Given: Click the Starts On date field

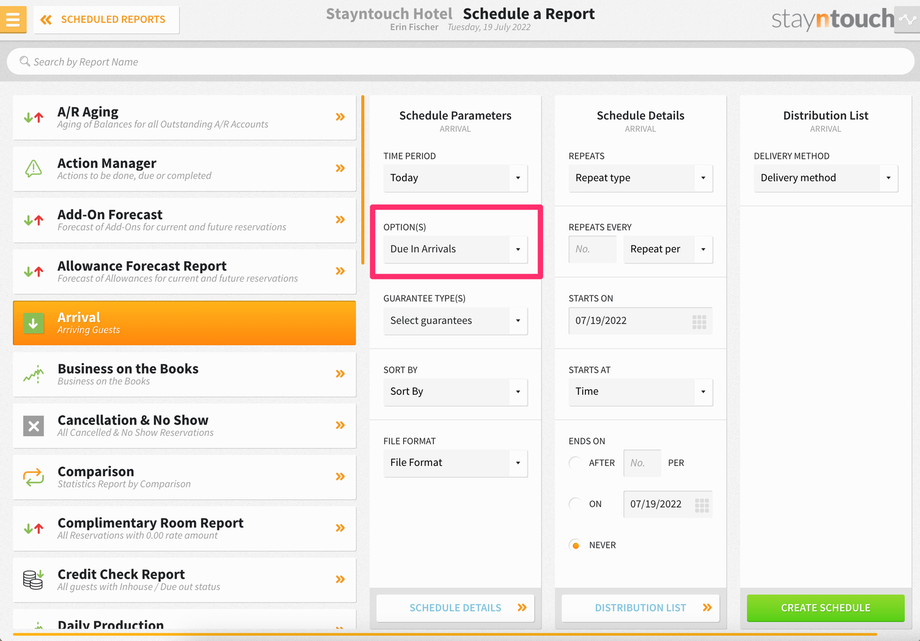Looking at the screenshot, I should [640, 320].
